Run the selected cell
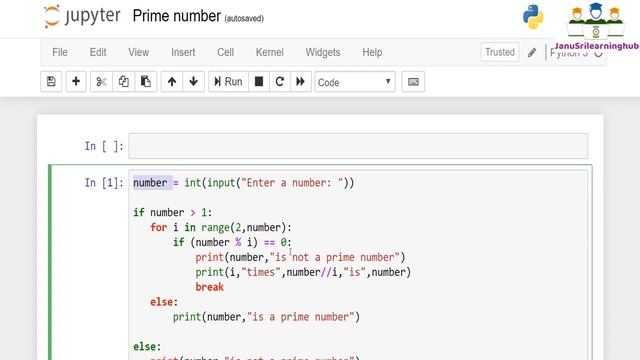 coord(228,82)
